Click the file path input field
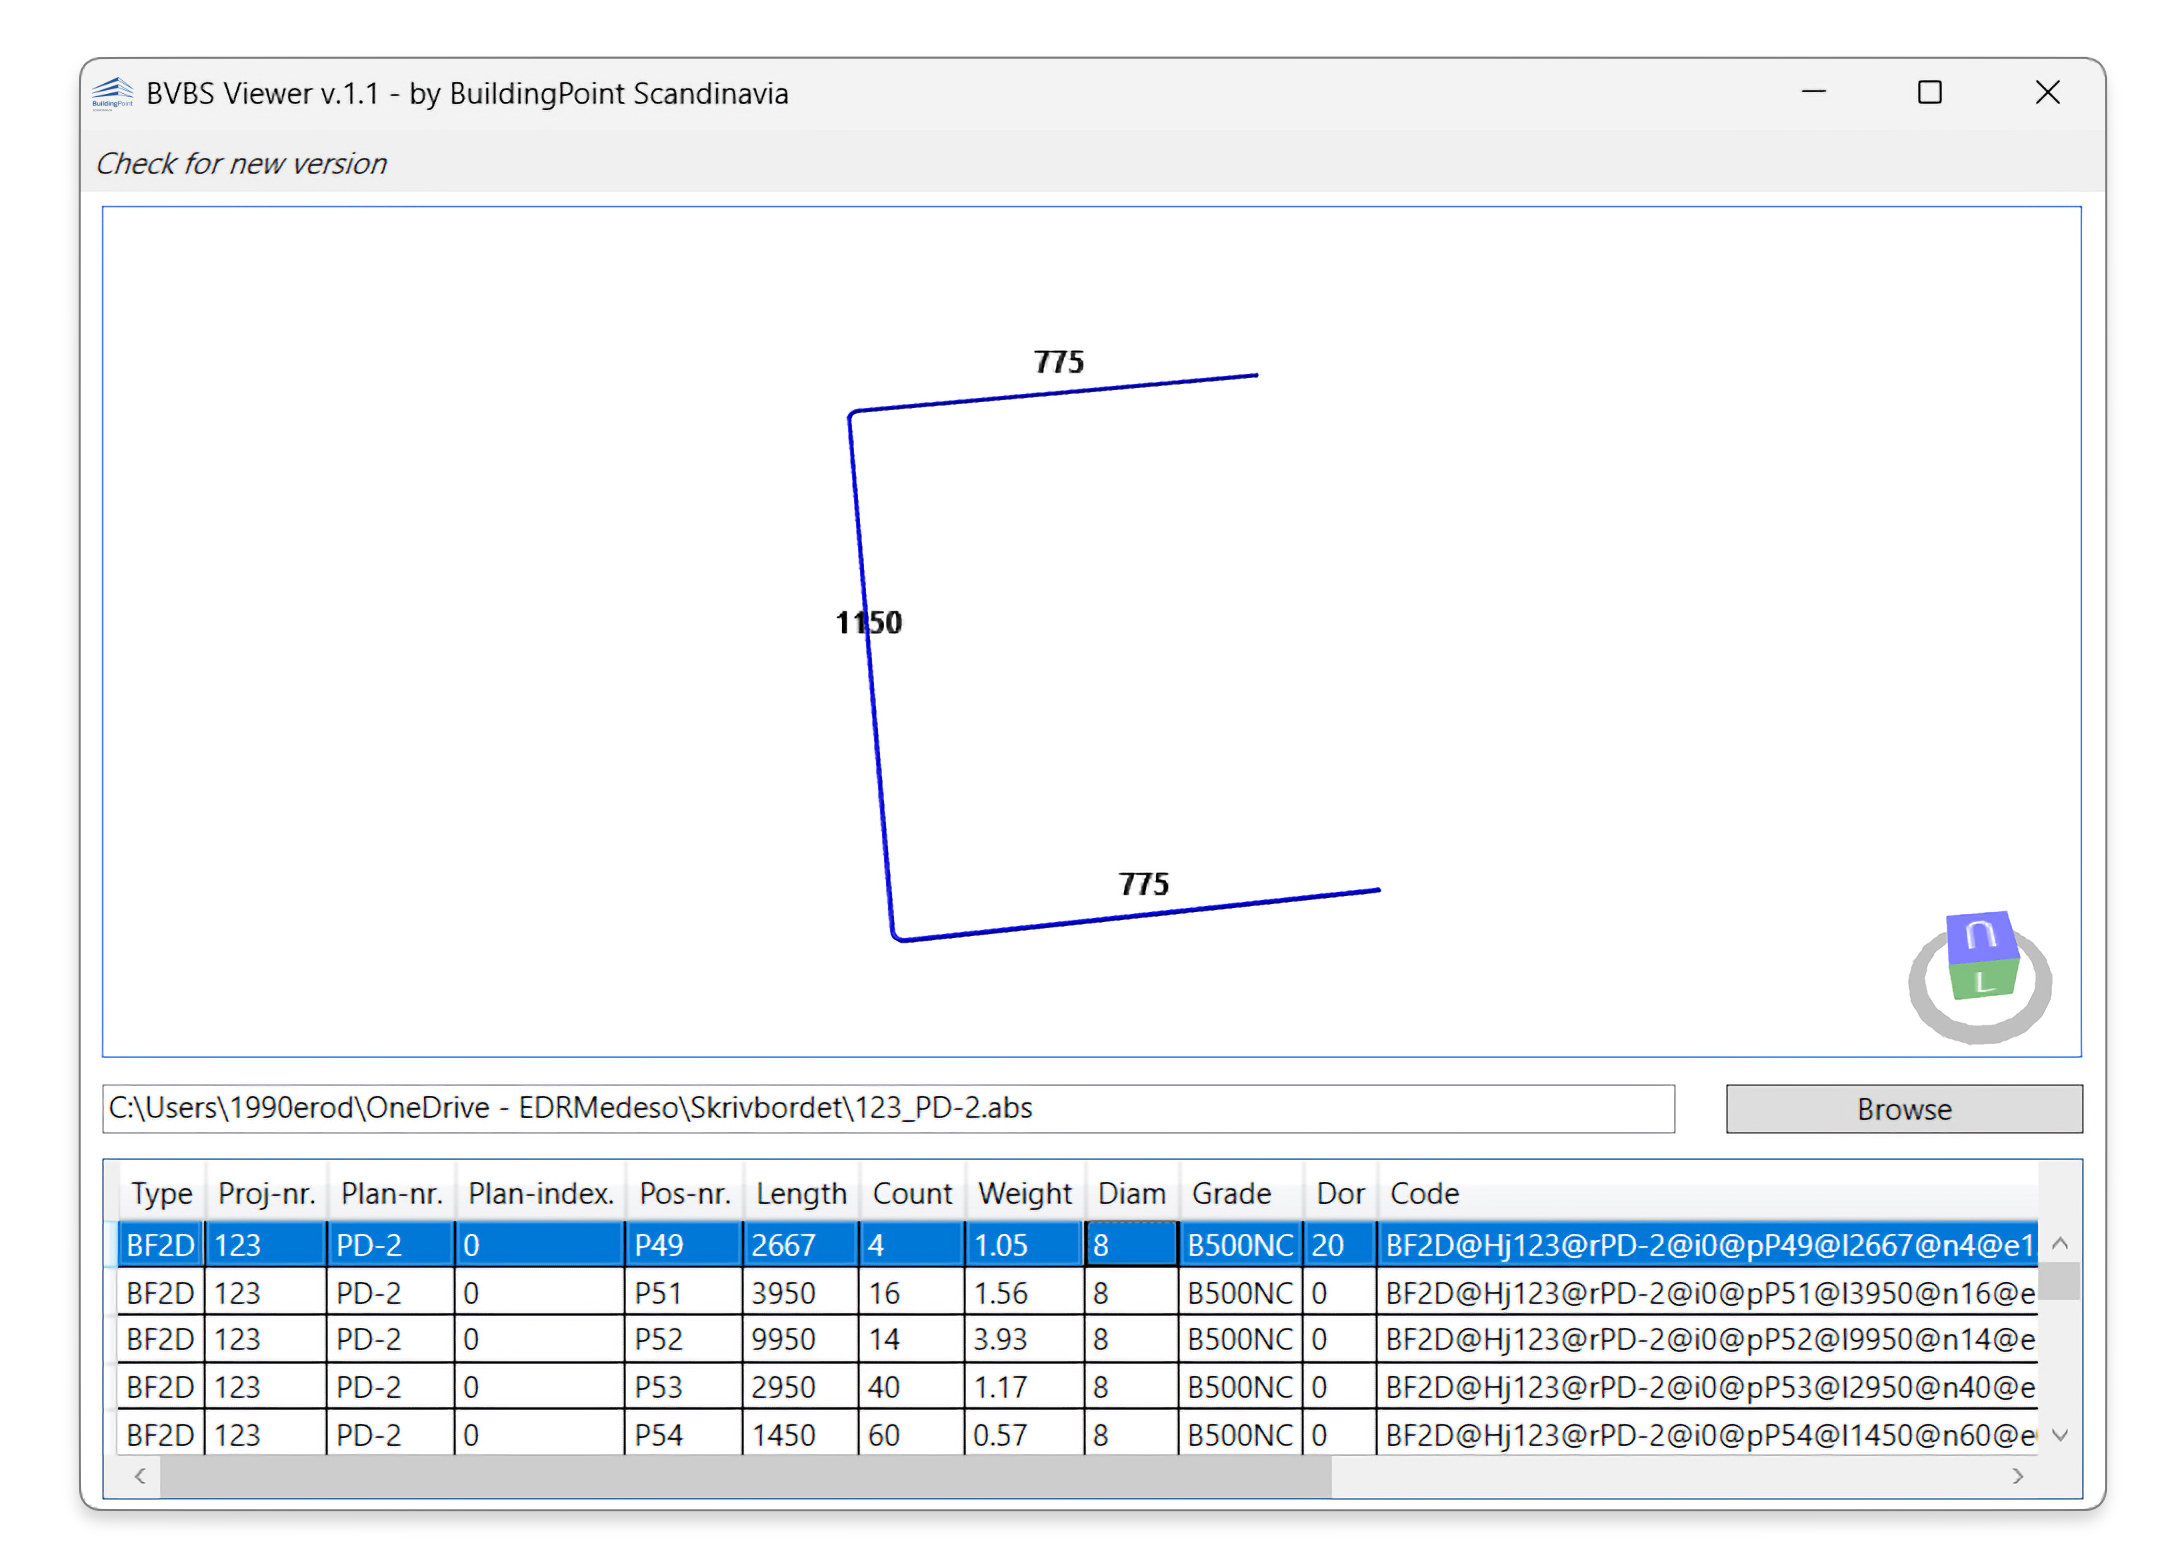 point(886,1108)
